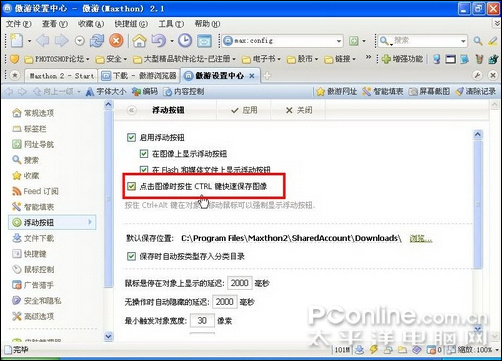Close the 傲游设置中心 tab

pyautogui.click(x=252, y=76)
